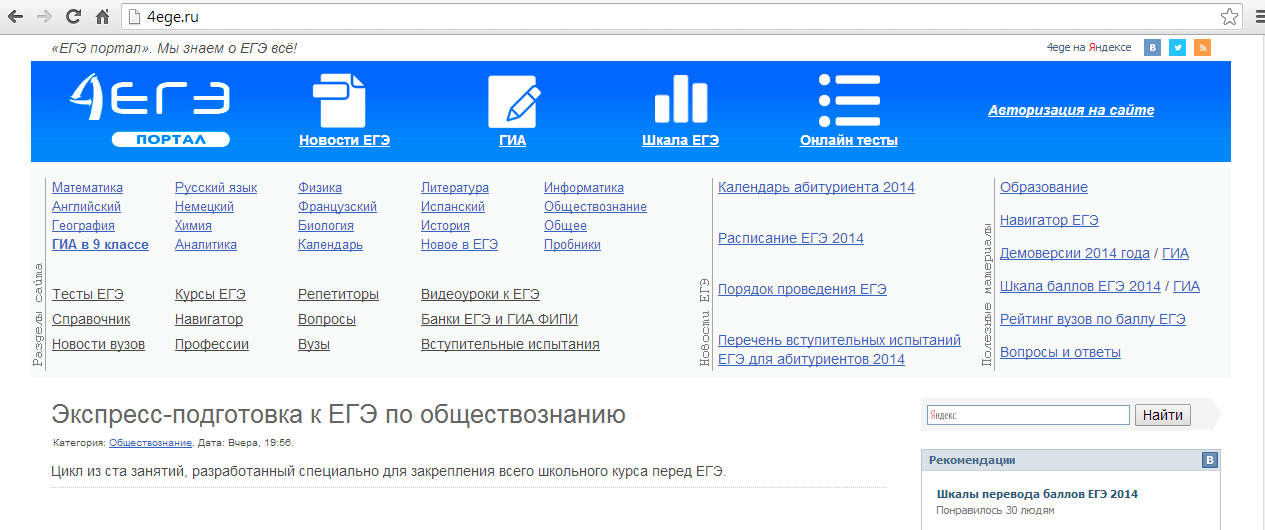Click the browser forward arrow
This screenshot has height=530, width=1265.
(x=45, y=16)
